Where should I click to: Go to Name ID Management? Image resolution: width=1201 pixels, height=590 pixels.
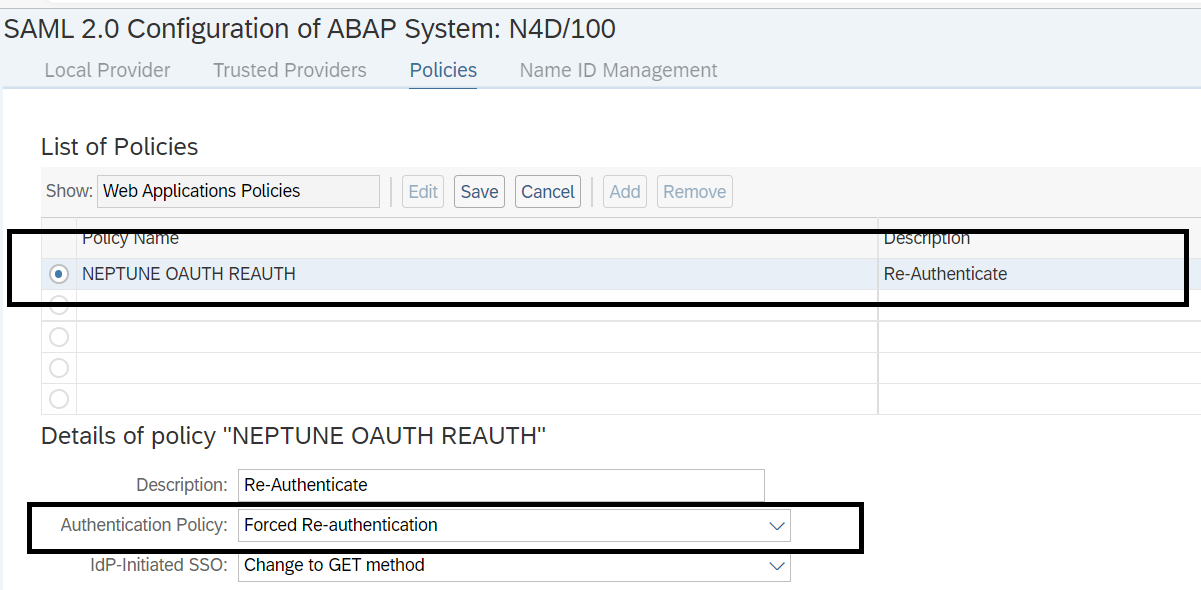617,70
